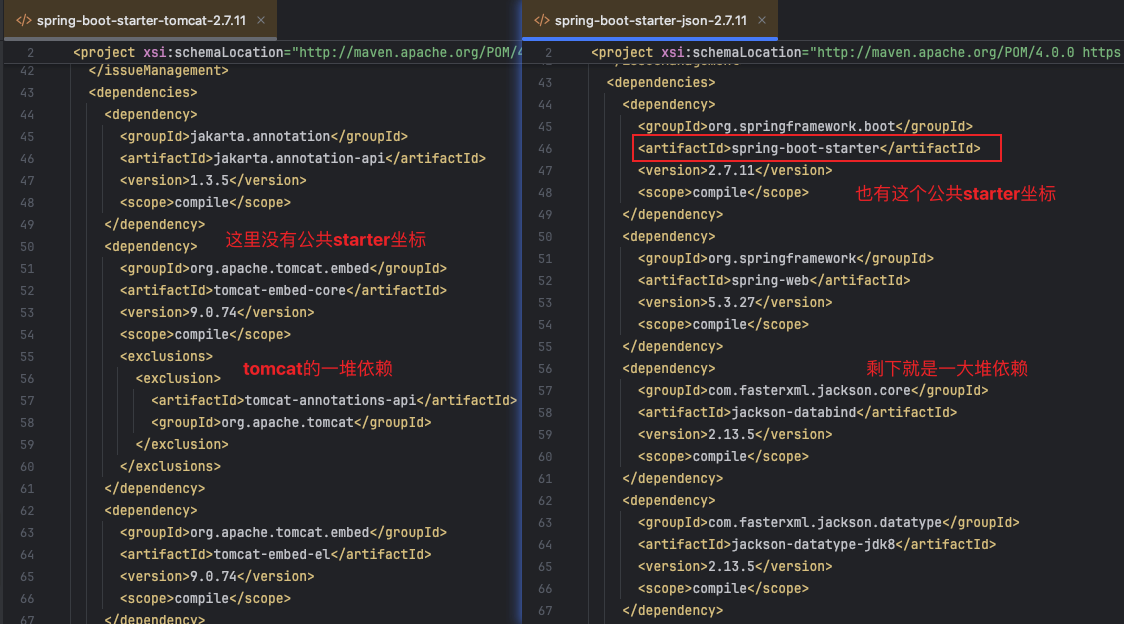1124x624 pixels.
Task: Click artifactId spring-boot-starter line
Action: click(x=809, y=148)
